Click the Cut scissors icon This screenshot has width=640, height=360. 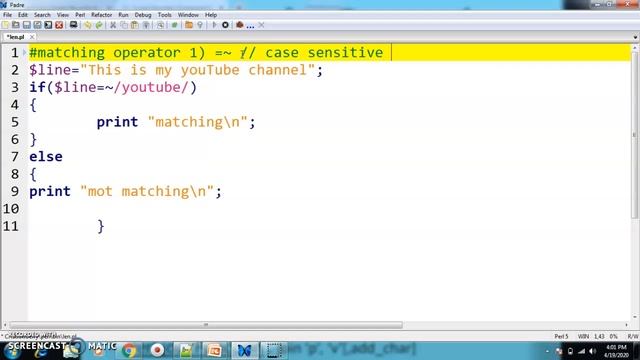pyautogui.click(x=113, y=25)
